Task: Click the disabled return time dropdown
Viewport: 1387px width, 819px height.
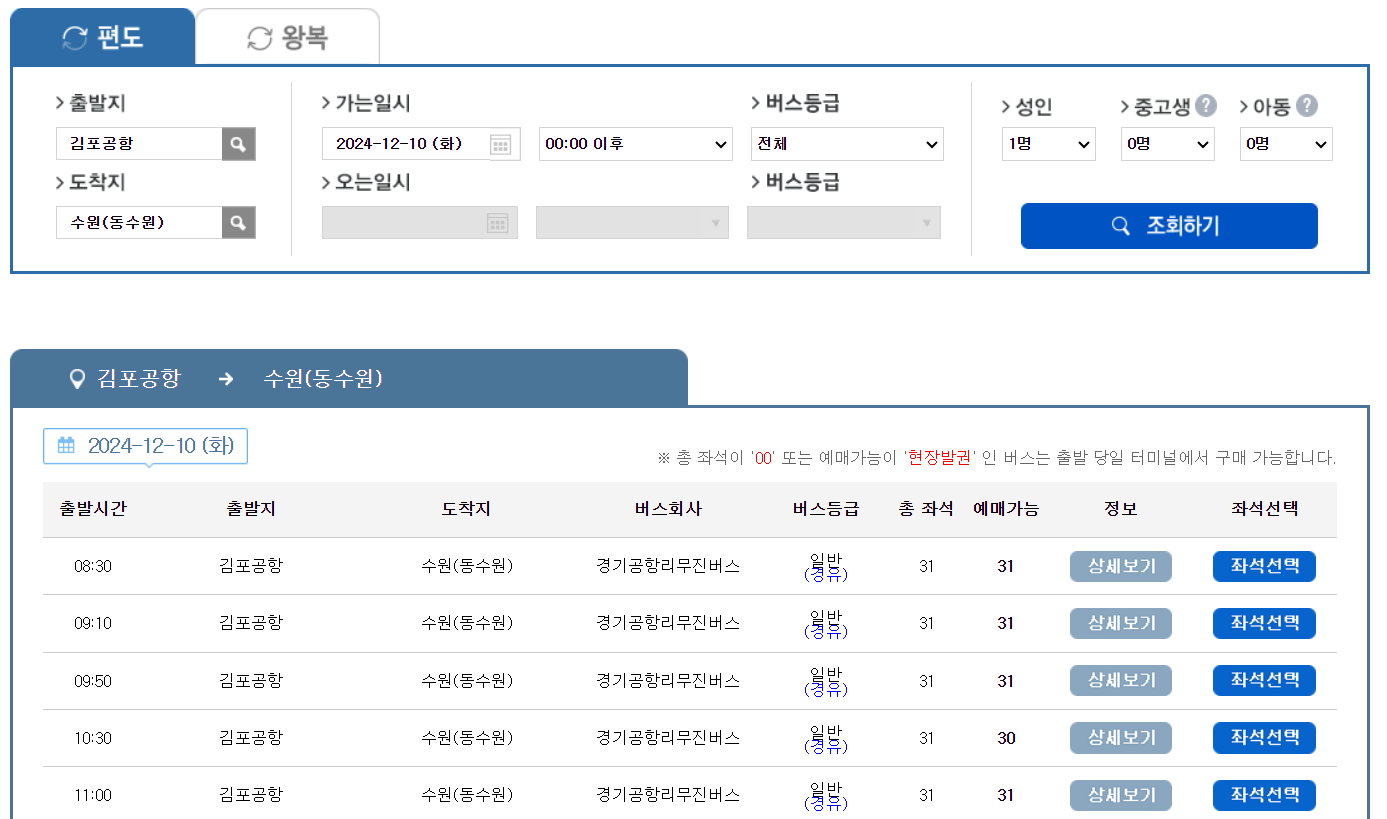Action: [x=632, y=223]
